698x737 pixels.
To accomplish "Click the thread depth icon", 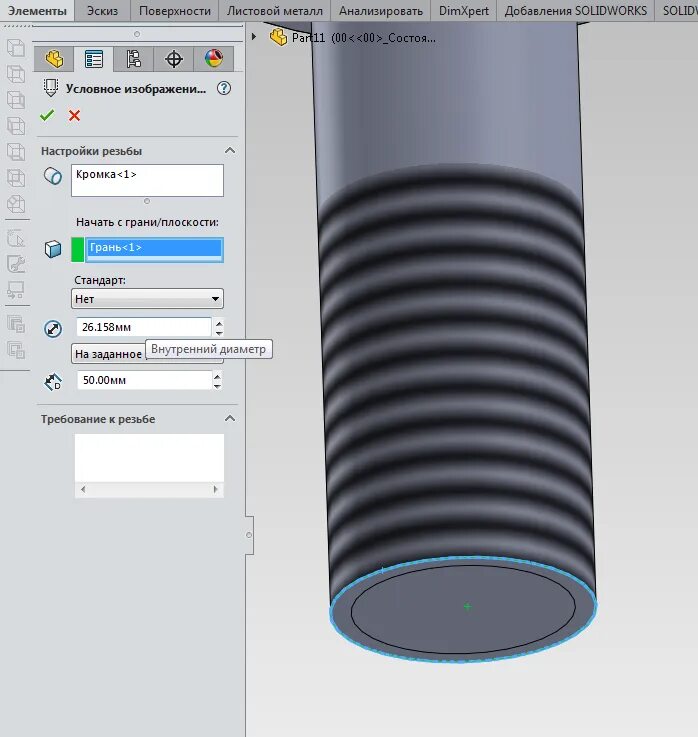I will point(53,382).
